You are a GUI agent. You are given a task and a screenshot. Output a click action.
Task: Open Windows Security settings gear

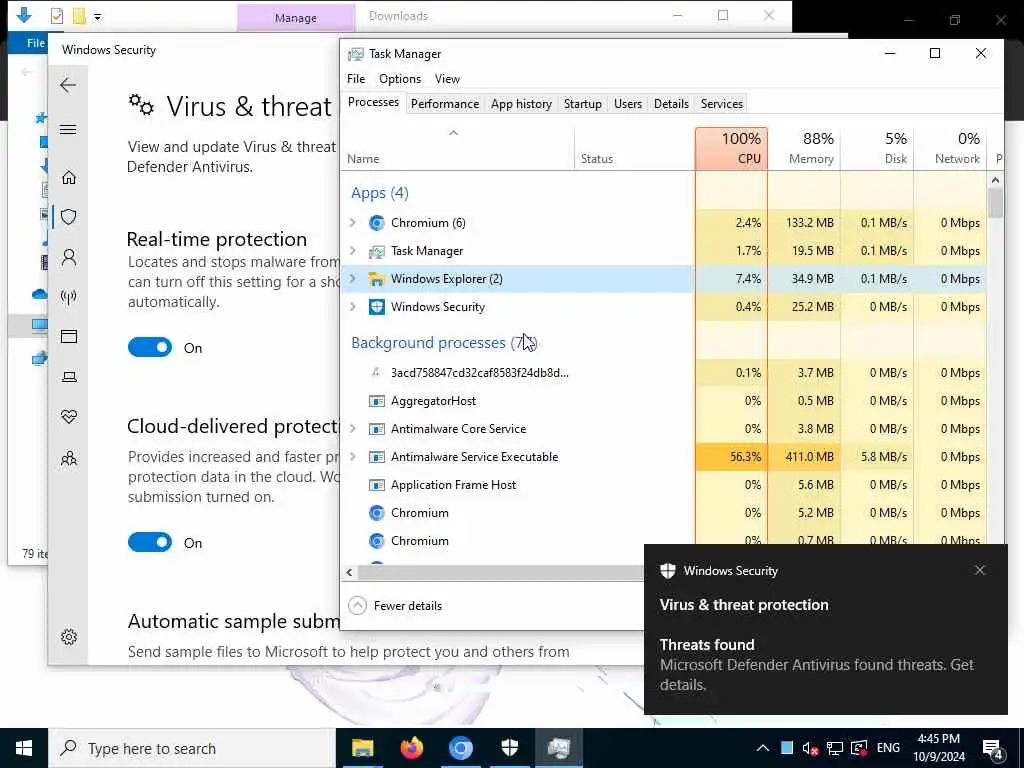(69, 637)
